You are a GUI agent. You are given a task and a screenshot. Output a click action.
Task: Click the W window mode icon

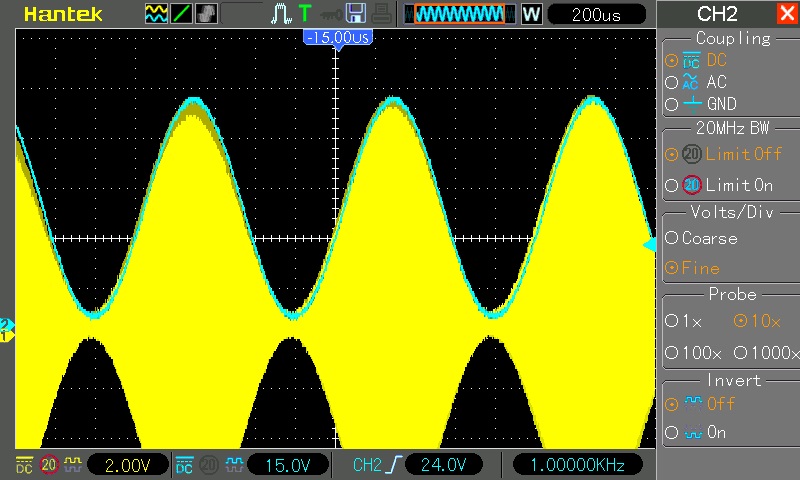[531, 14]
